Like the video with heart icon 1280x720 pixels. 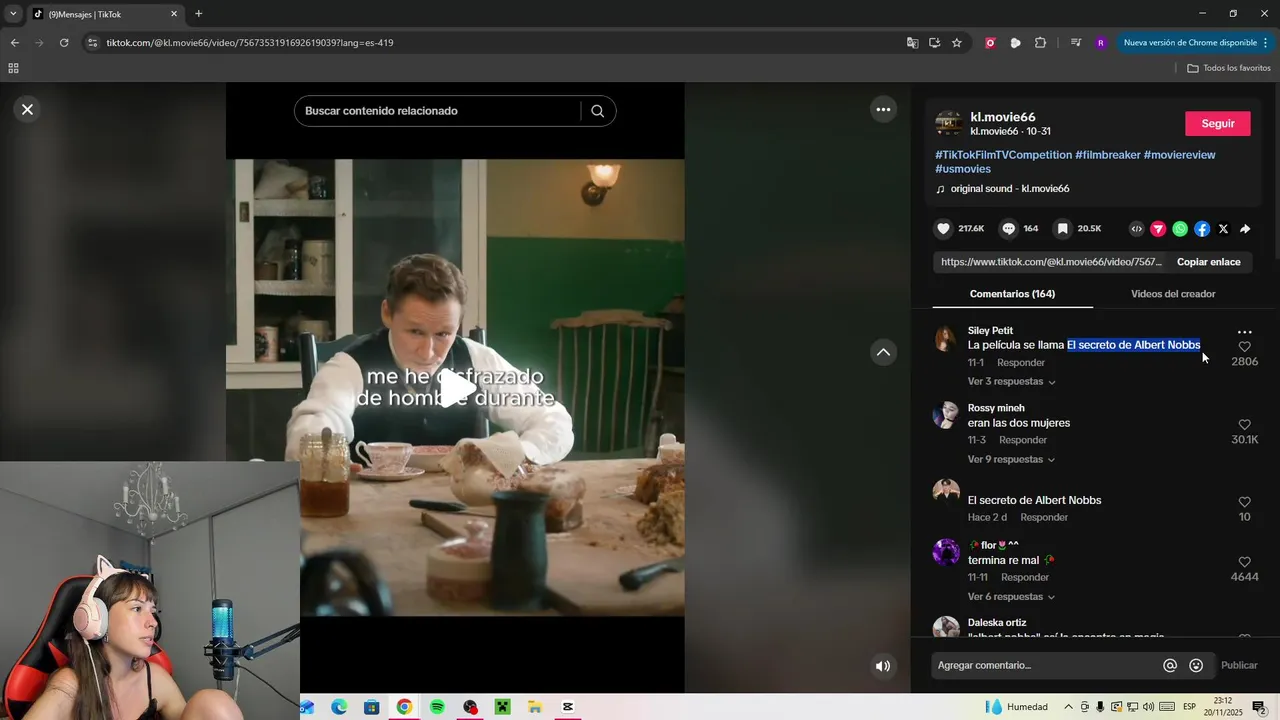click(x=943, y=229)
